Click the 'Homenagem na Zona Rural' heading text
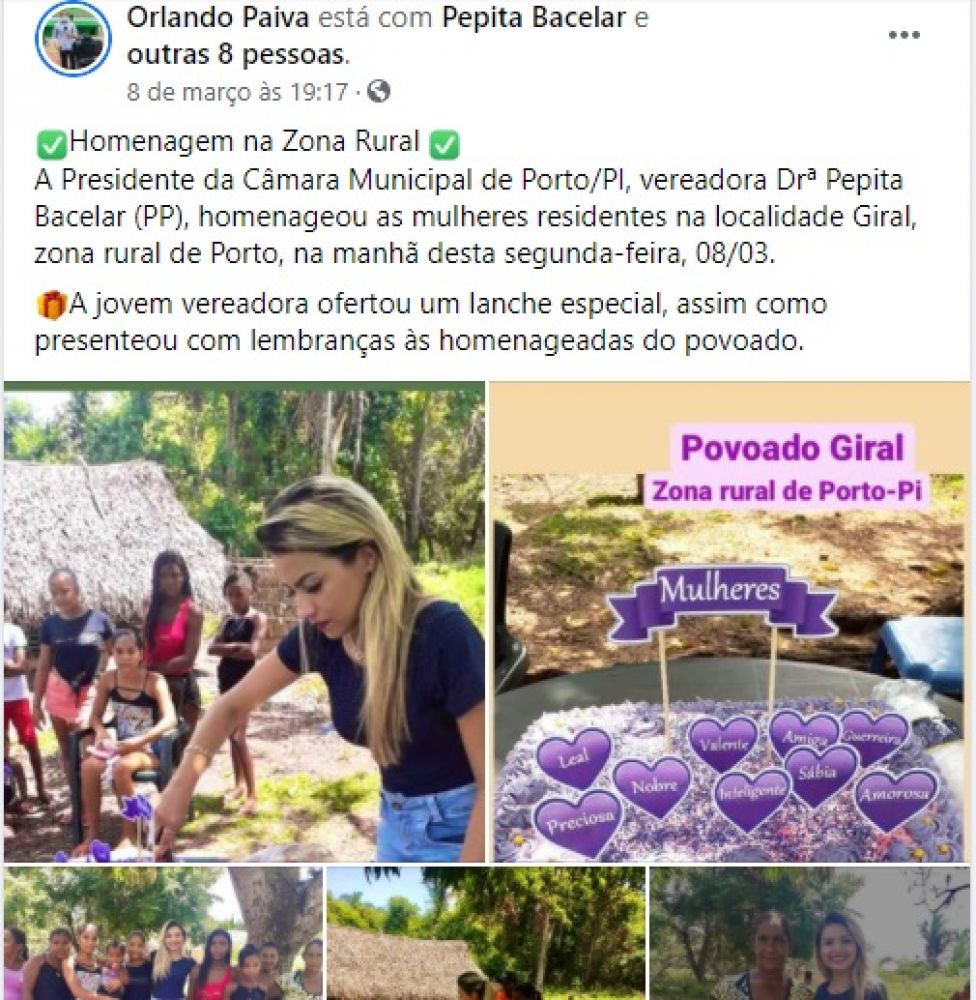The height and width of the screenshot is (1000, 976). tap(245, 142)
